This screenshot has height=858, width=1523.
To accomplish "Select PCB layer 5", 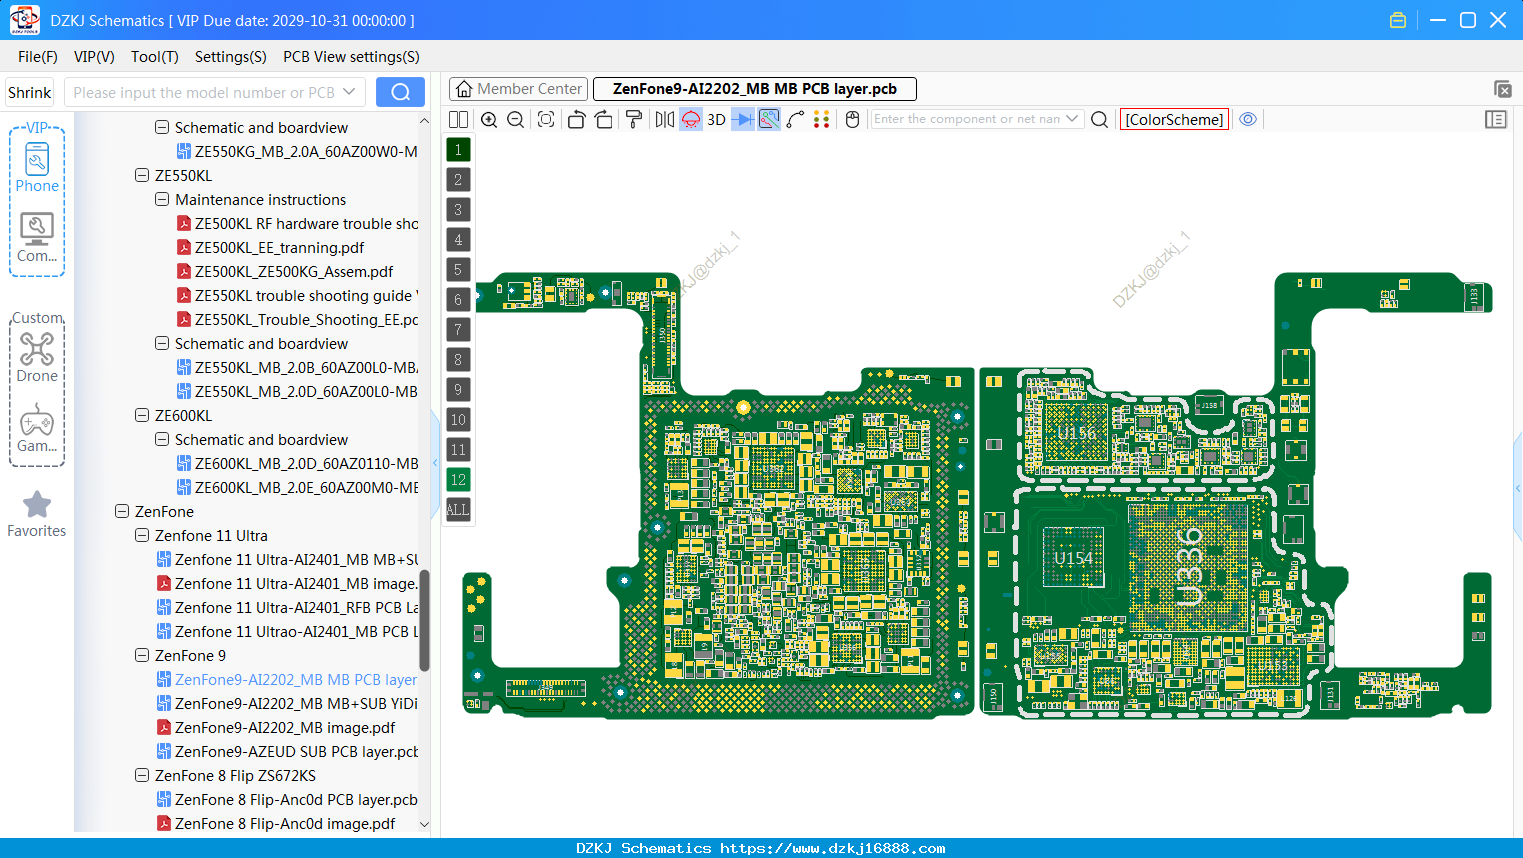I will [x=458, y=270].
